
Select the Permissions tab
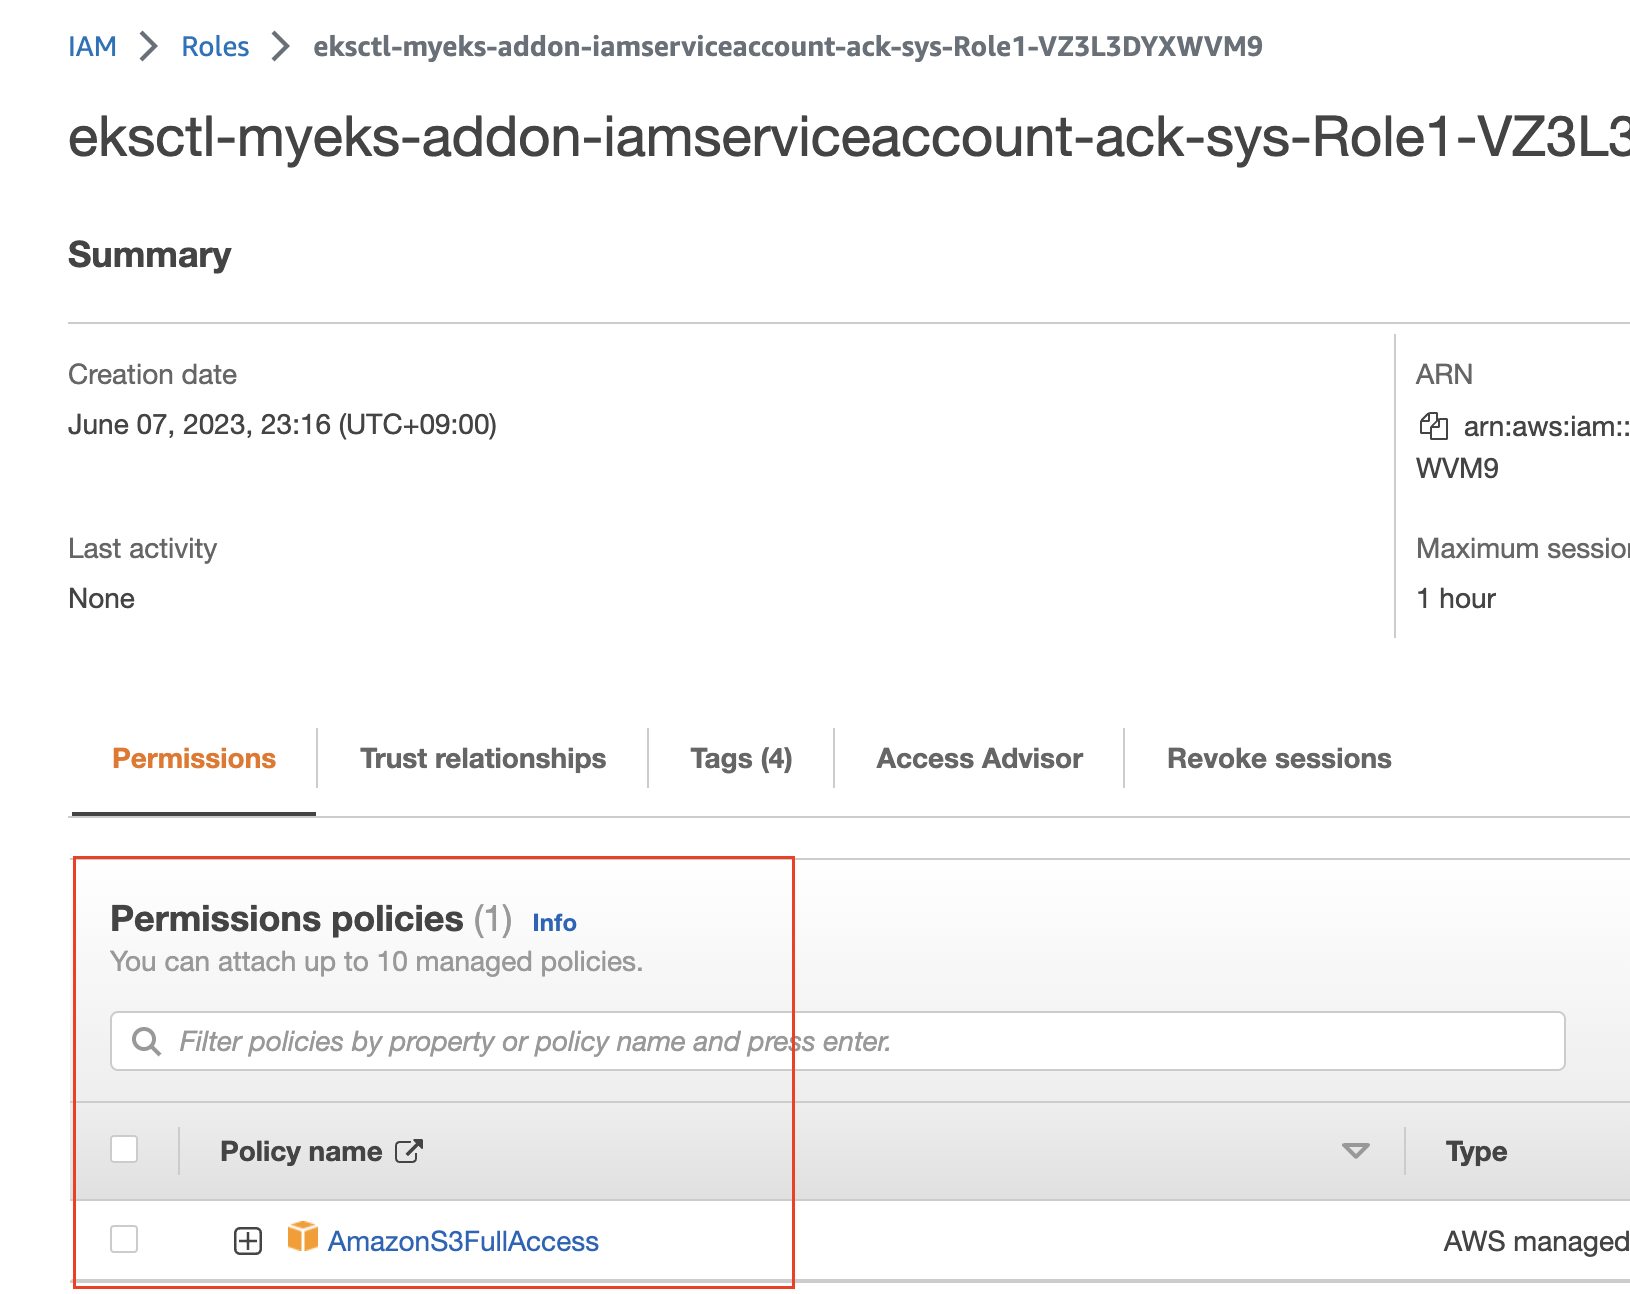tap(194, 758)
